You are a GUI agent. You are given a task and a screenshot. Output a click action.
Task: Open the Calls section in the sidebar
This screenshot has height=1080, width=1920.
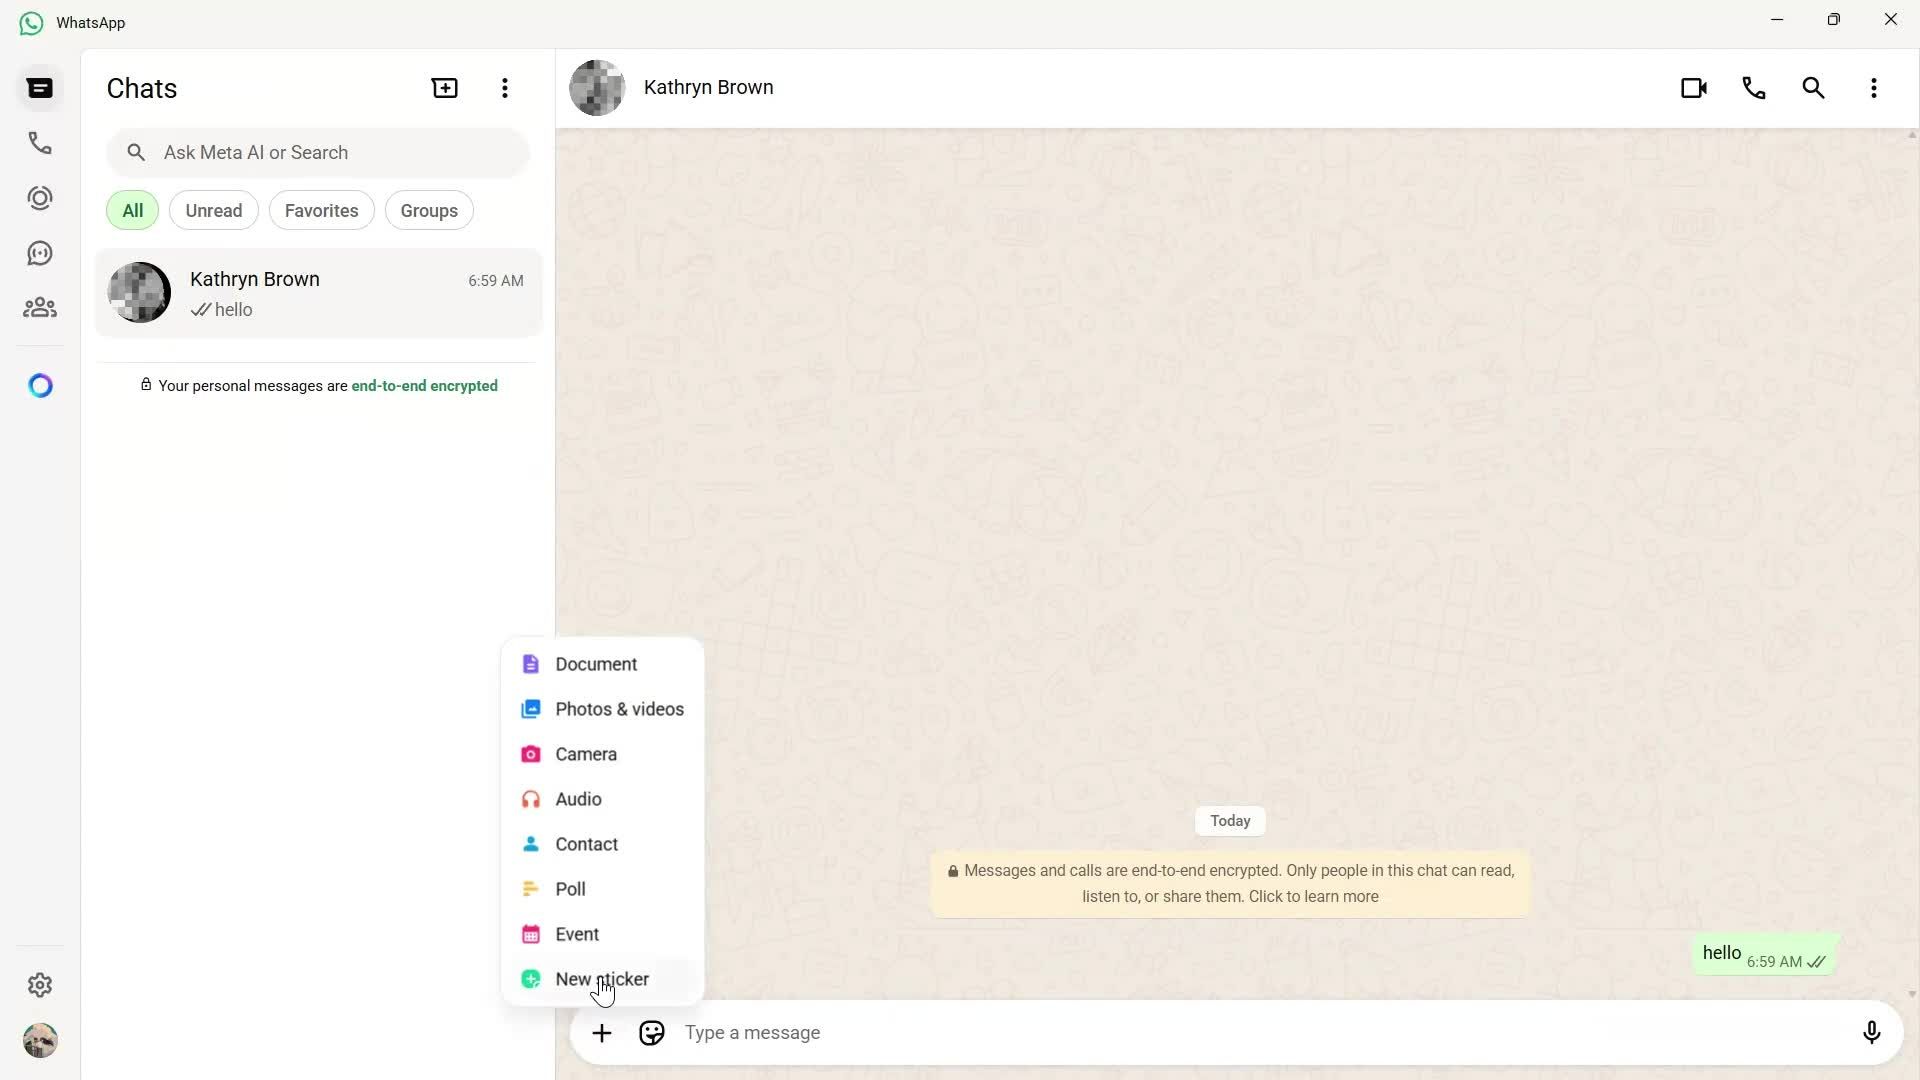pos(40,143)
